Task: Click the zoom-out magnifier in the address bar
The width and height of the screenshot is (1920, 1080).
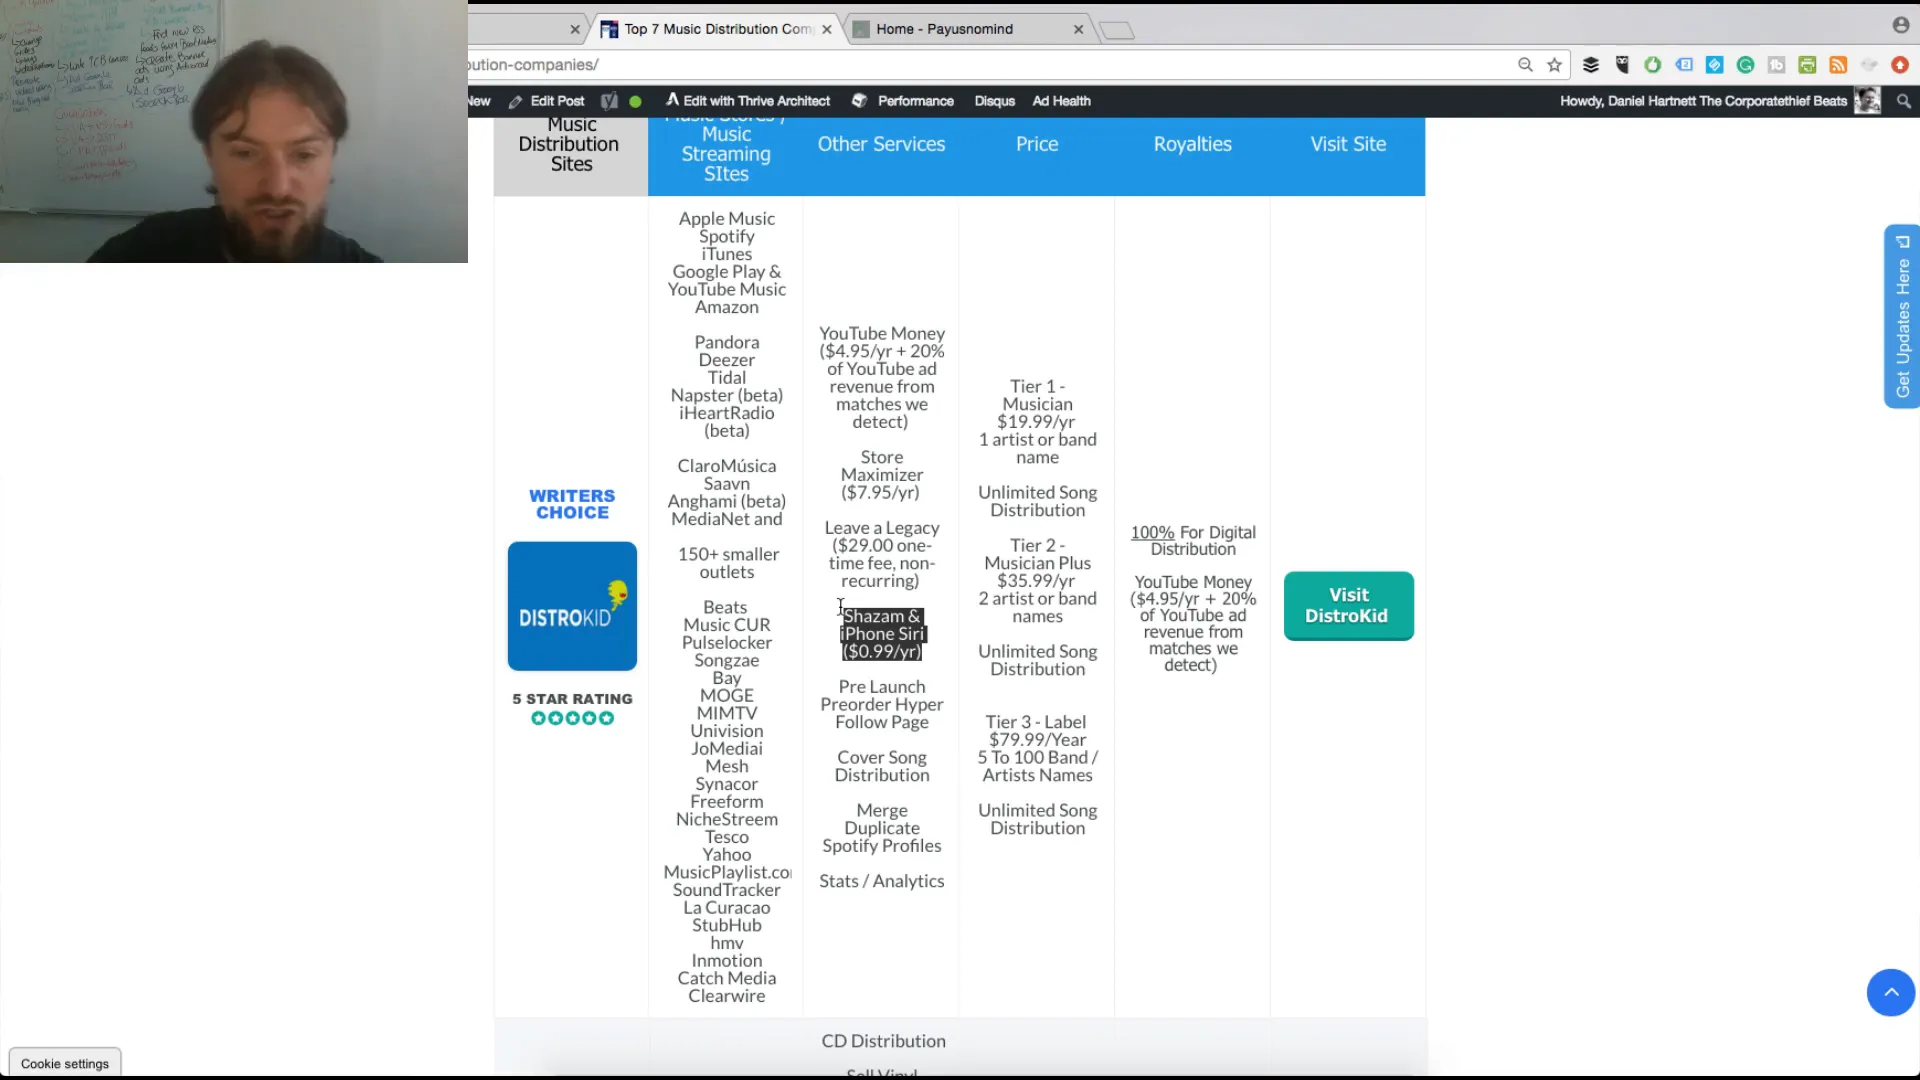Action: pyautogui.click(x=1525, y=65)
